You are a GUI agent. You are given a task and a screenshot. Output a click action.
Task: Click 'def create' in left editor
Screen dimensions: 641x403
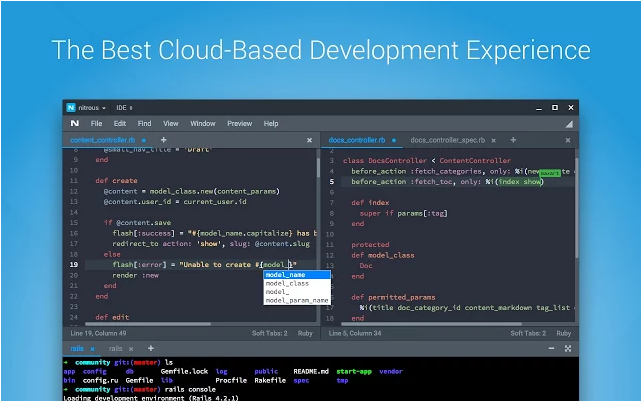coord(116,181)
